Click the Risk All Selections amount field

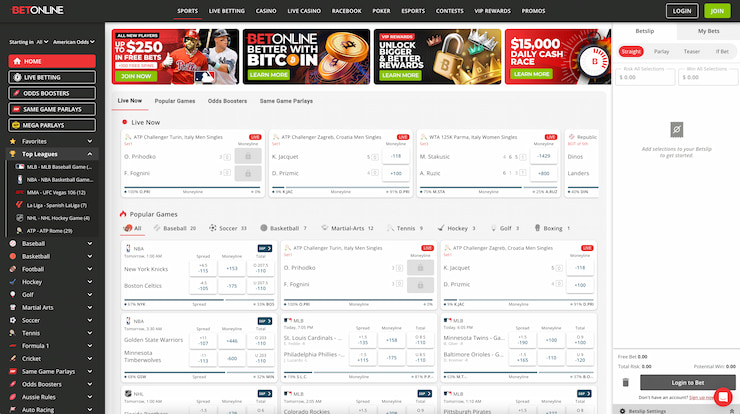(644, 76)
